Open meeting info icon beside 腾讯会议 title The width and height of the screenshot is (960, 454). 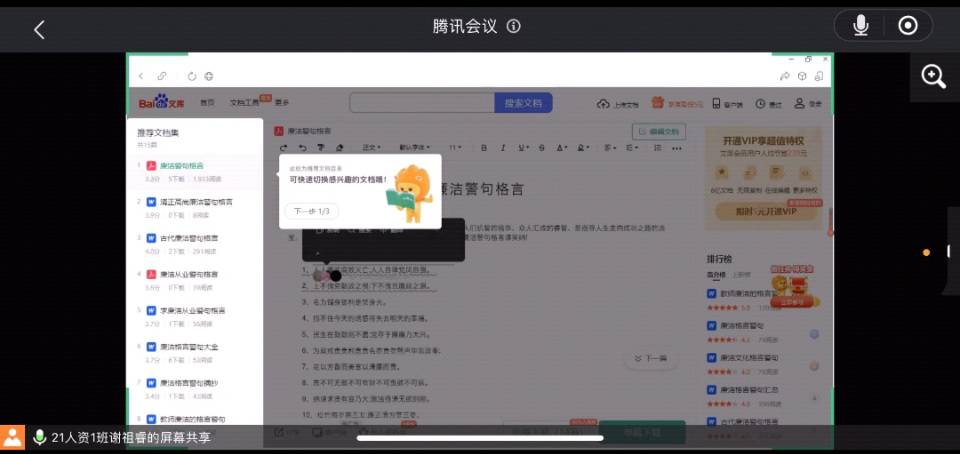pyautogui.click(x=513, y=27)
